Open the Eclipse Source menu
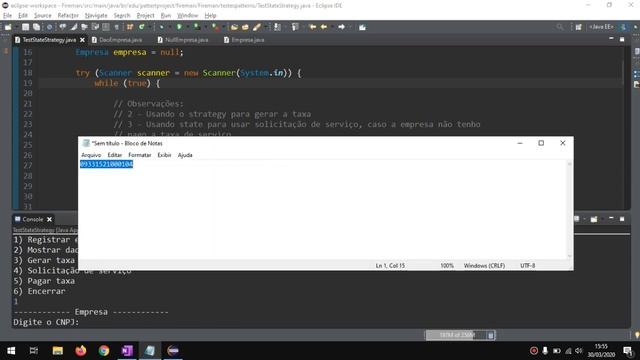Screen dimensions: 640x360 (42, 16)
